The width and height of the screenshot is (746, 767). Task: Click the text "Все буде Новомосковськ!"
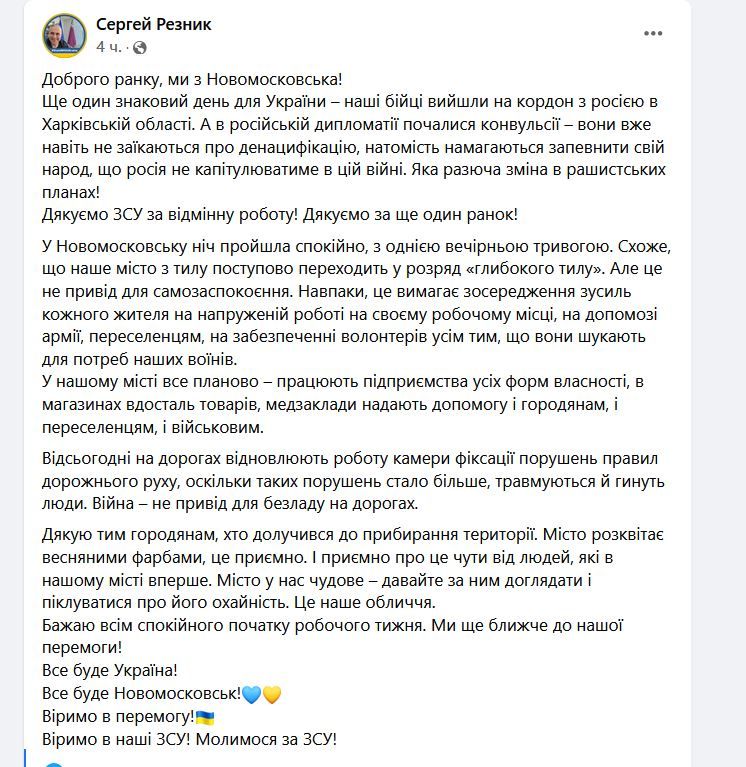(x=140, y=693)
